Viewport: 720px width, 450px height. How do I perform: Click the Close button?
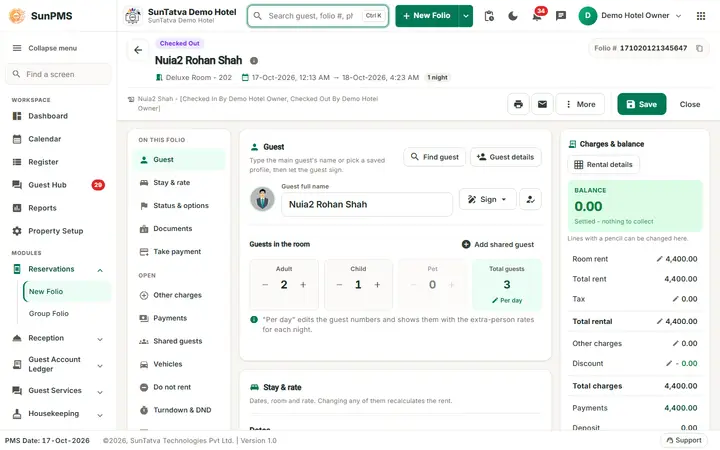[x=690, y=104]
